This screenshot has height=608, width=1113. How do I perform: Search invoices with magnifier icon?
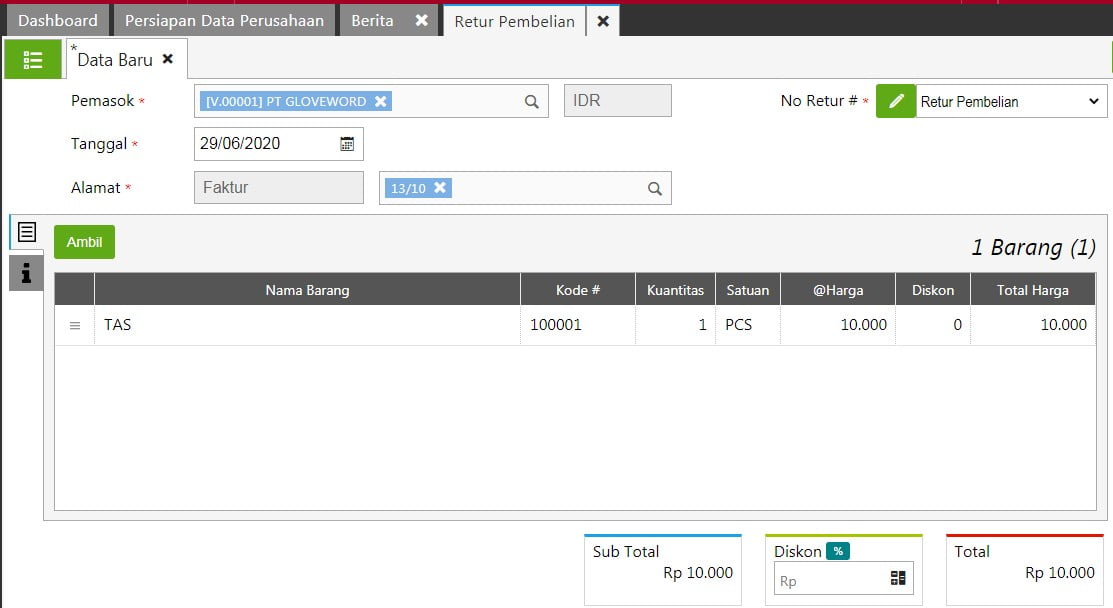[654, 189]
